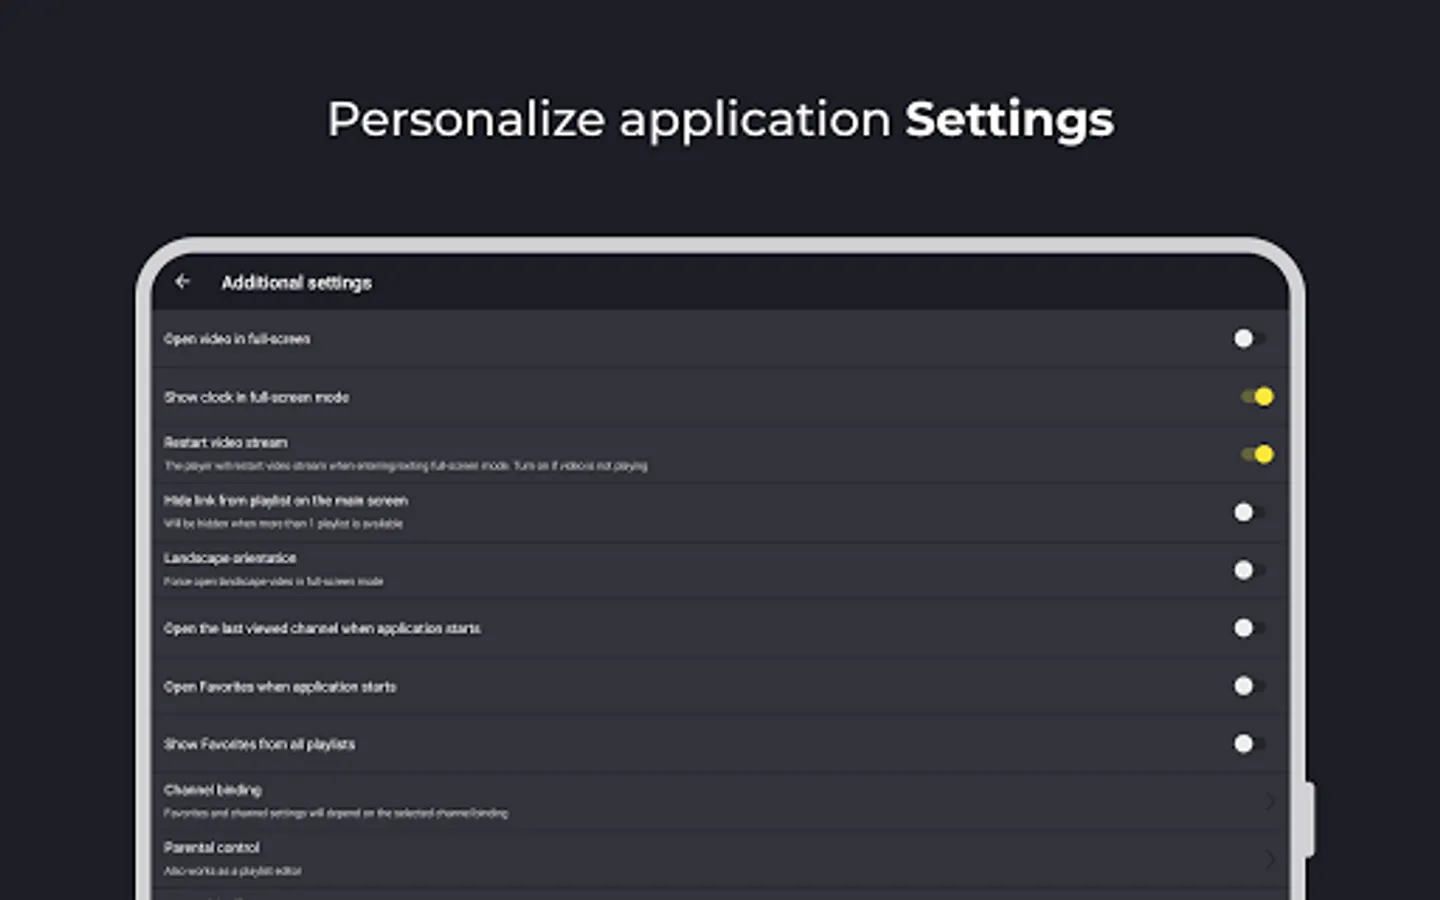Open Parental control chevron arrow

(x=1270, y=859)
